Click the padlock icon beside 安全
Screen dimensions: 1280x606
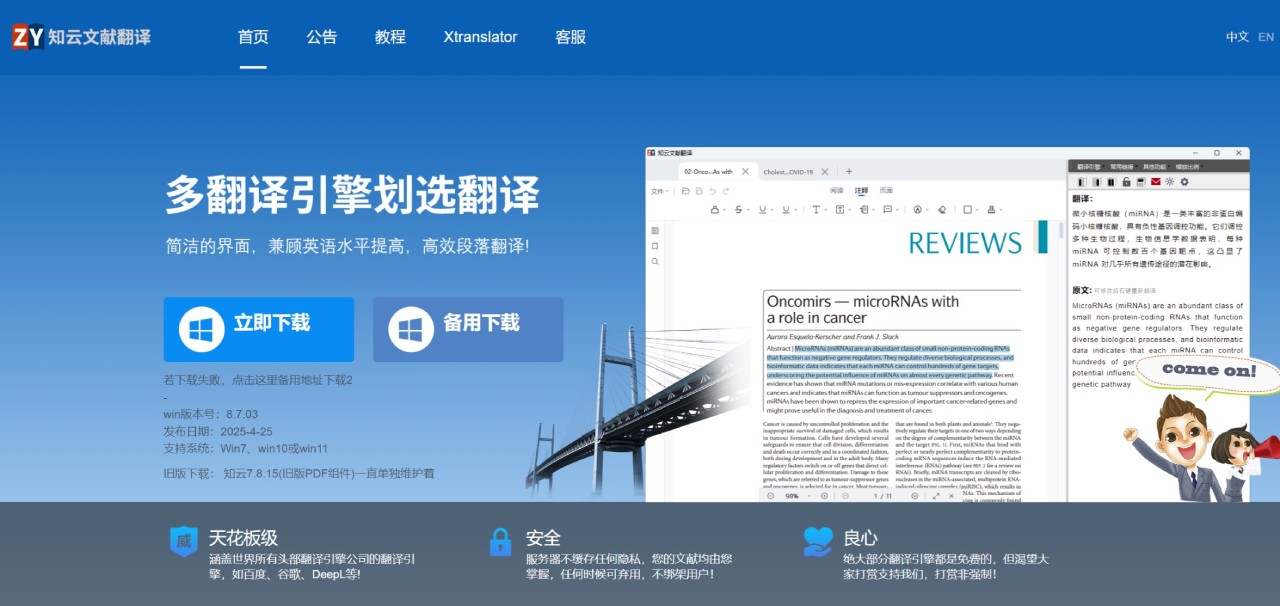(x=500, y=541)
